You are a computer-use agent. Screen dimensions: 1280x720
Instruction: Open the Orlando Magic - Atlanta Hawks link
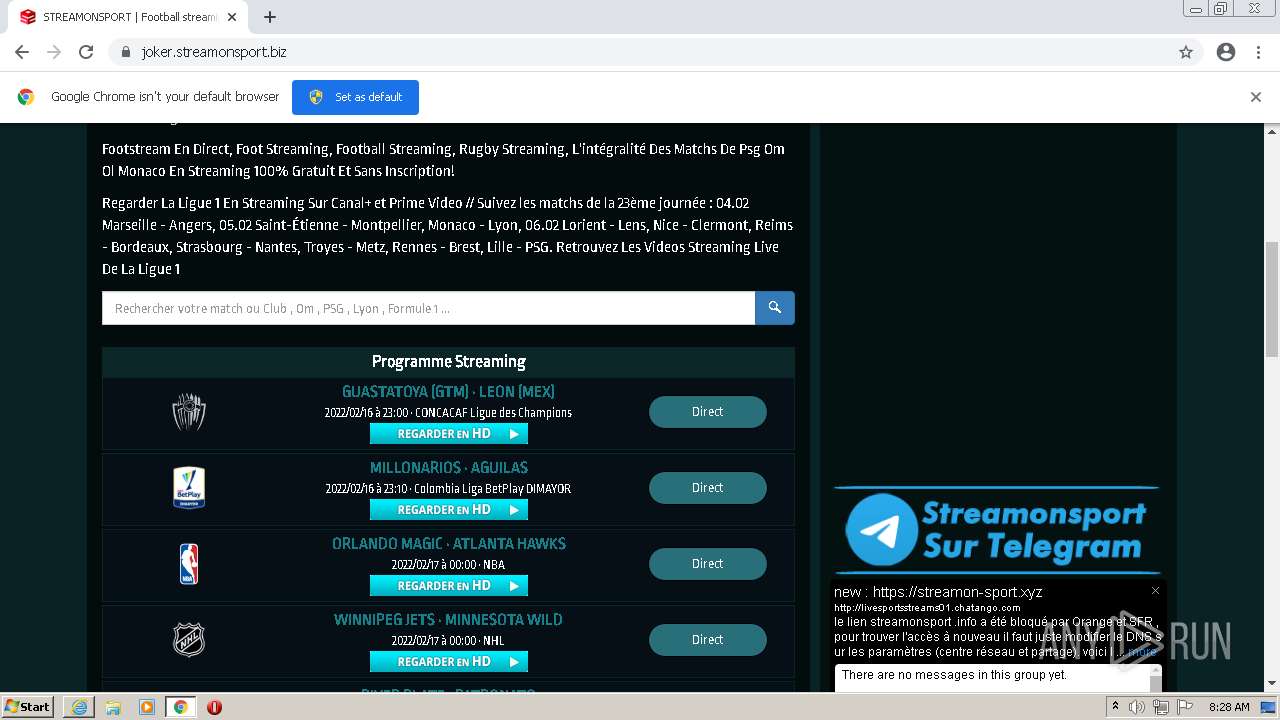(x=448, y=544)
